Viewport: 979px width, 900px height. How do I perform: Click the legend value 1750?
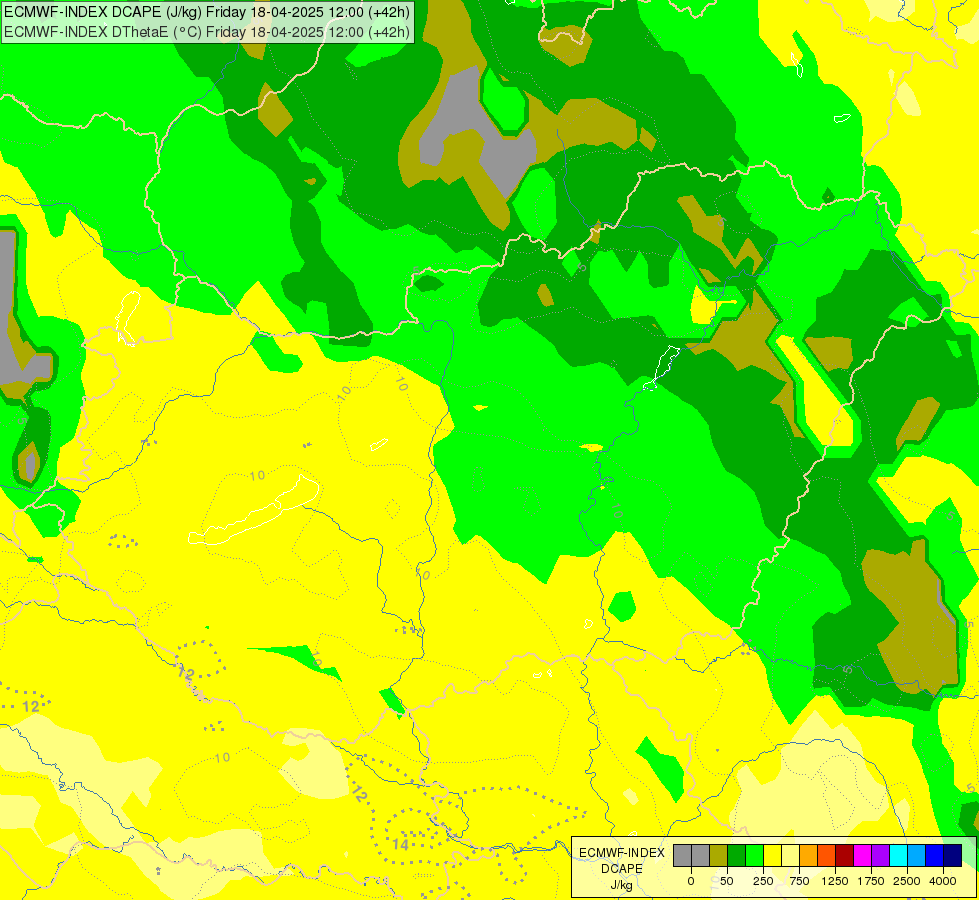(x=871, y=881)
